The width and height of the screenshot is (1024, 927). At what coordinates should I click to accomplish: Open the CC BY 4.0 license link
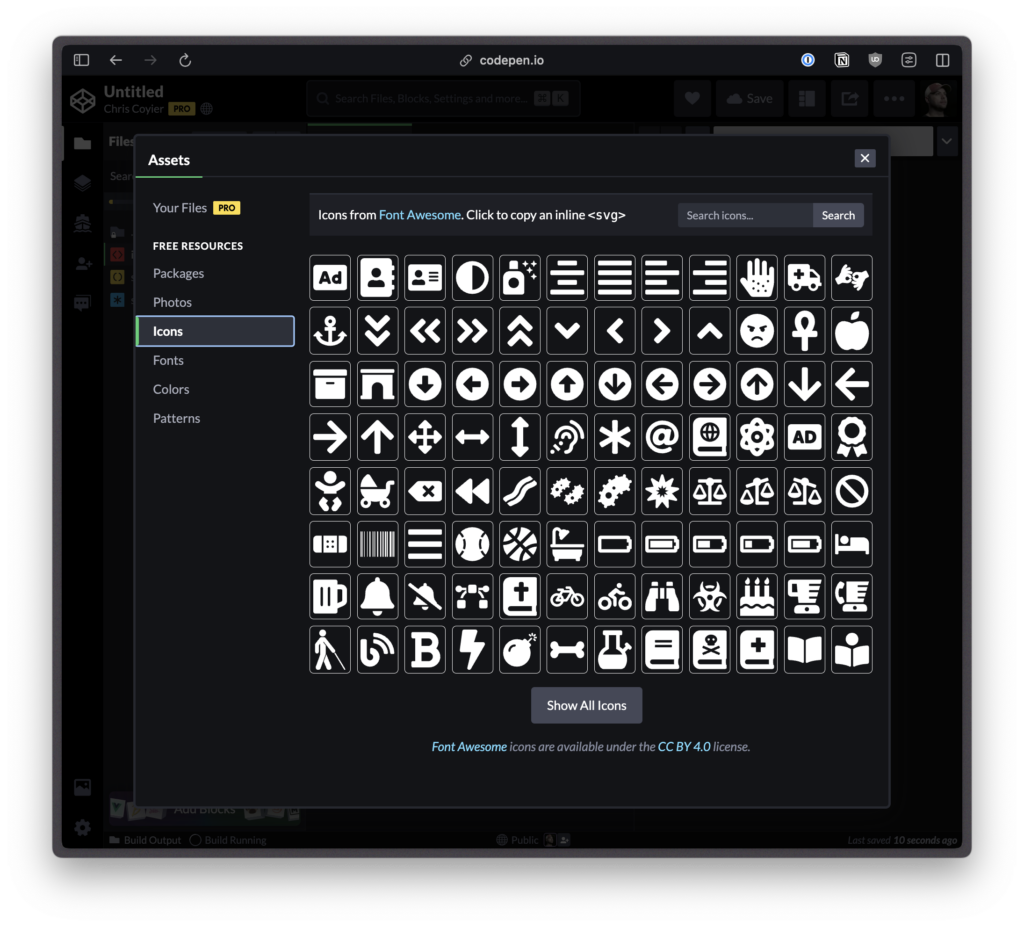pos(684,747)
